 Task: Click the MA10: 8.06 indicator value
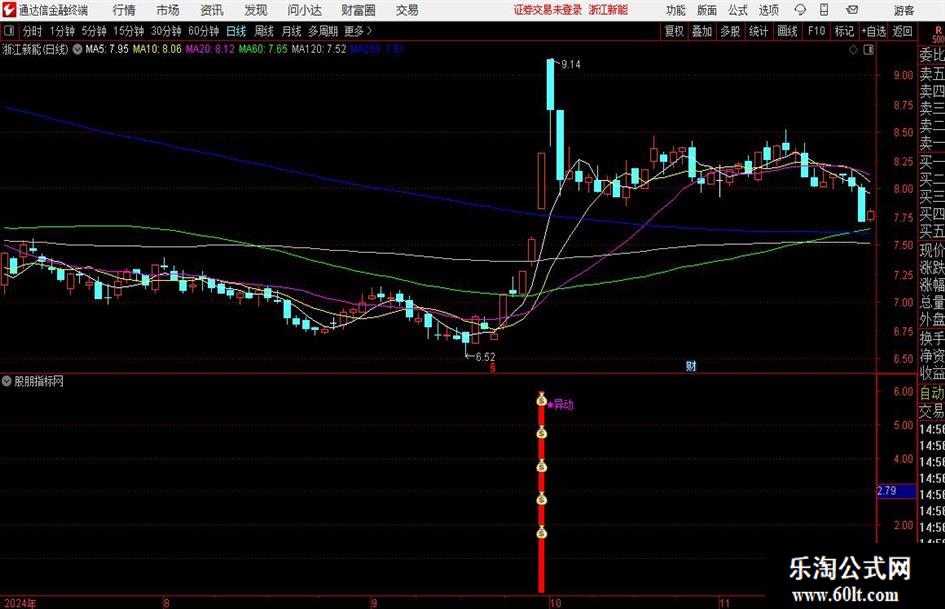[157, 49]
